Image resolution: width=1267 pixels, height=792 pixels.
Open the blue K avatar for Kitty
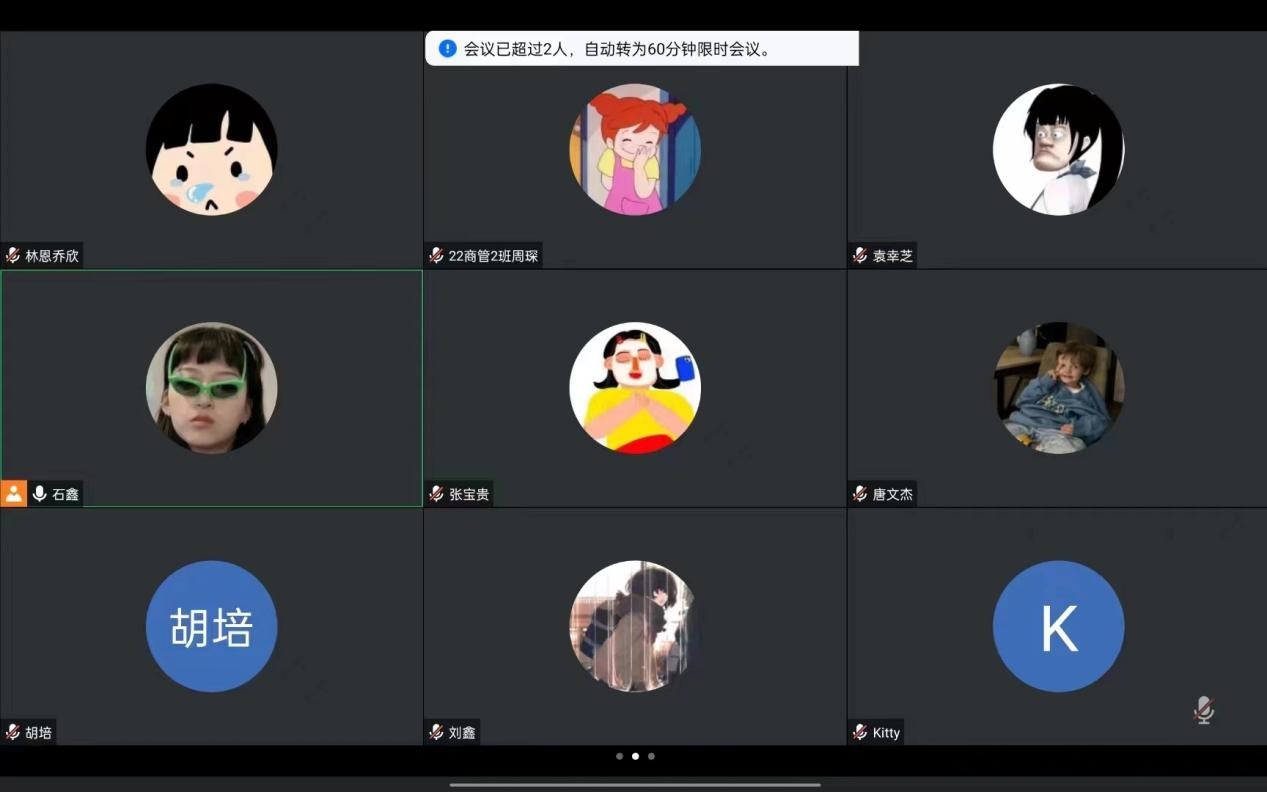(x=1058, y=626)
